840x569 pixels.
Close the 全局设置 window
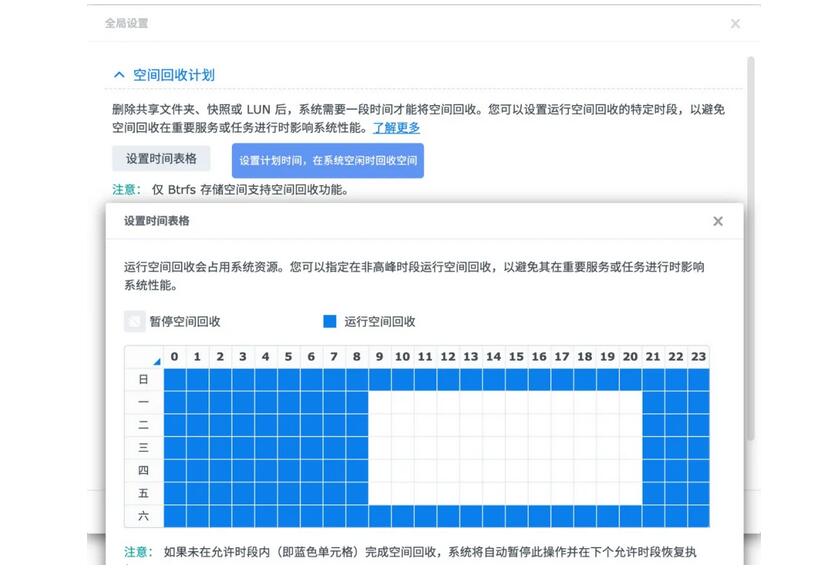coord(735,23)
